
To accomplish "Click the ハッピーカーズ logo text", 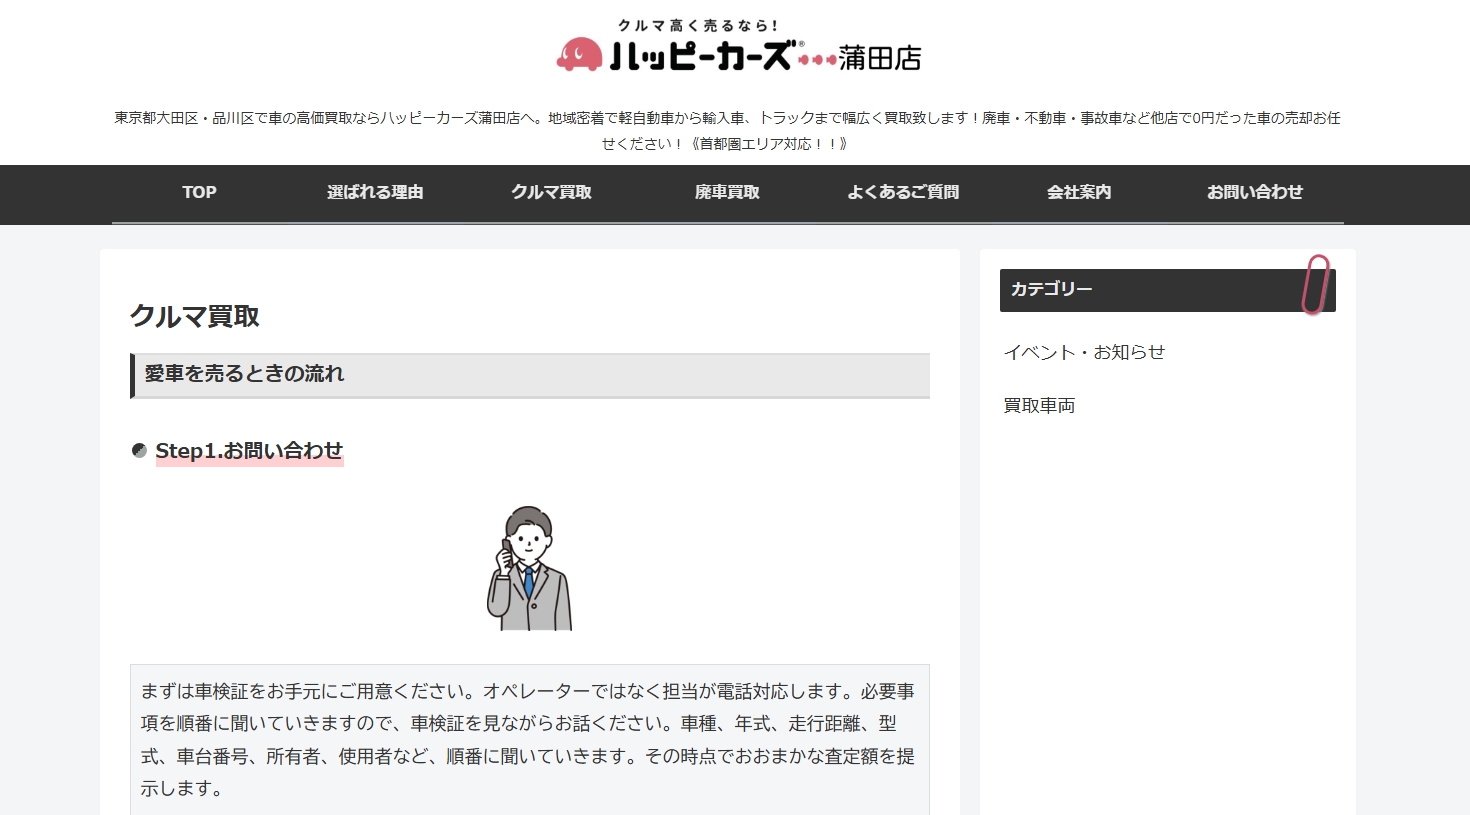I will (x=701, y=56).
